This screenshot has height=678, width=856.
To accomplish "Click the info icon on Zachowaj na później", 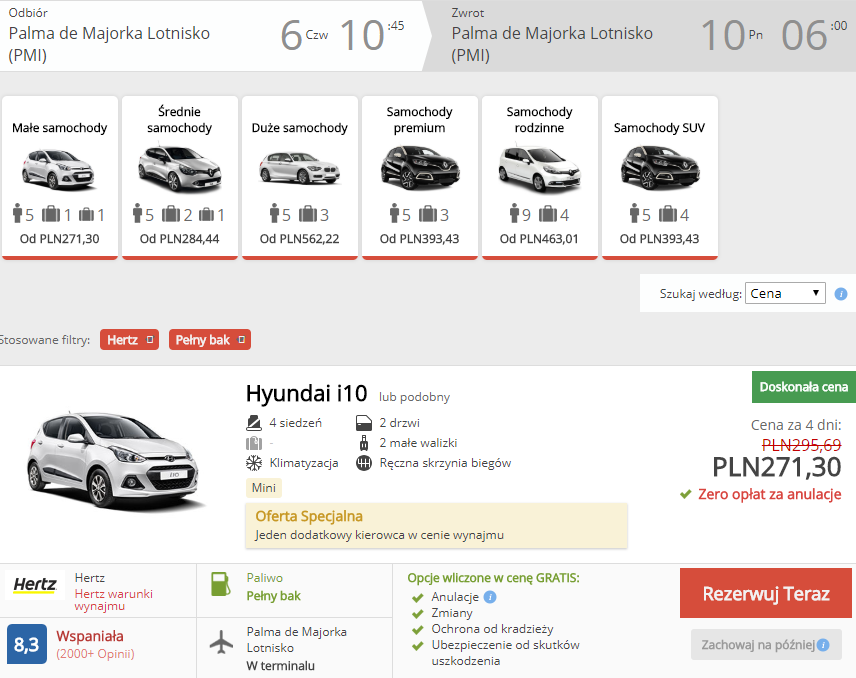I will coord(823,645).
